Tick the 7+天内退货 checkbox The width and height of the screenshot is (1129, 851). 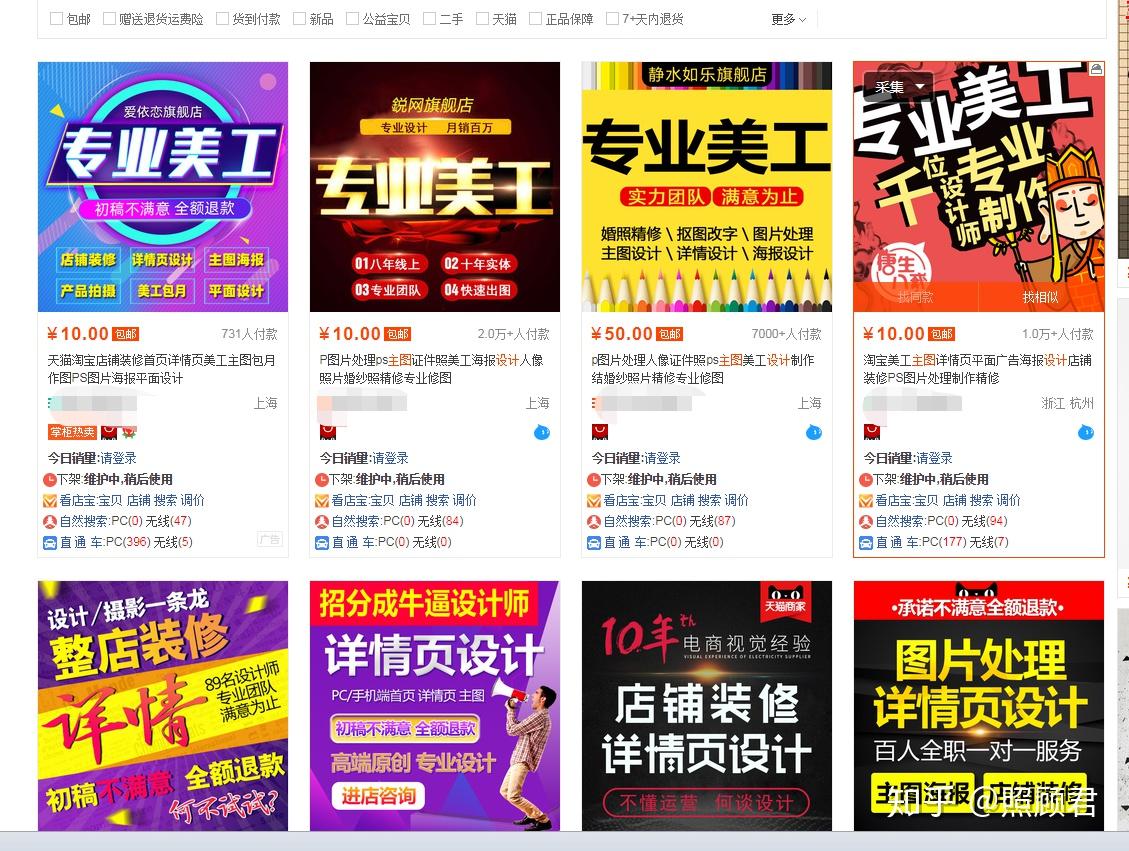tap(613, 19)
